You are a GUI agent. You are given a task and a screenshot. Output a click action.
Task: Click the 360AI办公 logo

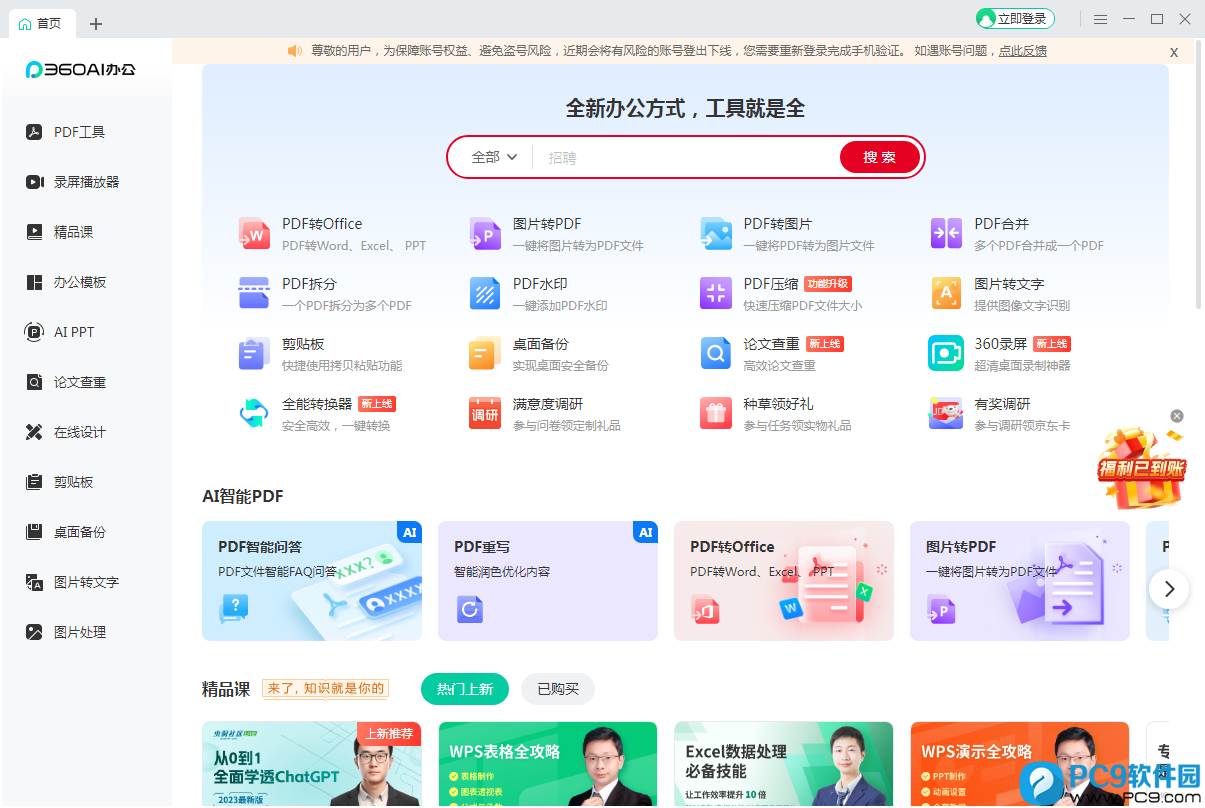[x=80, y=70]
